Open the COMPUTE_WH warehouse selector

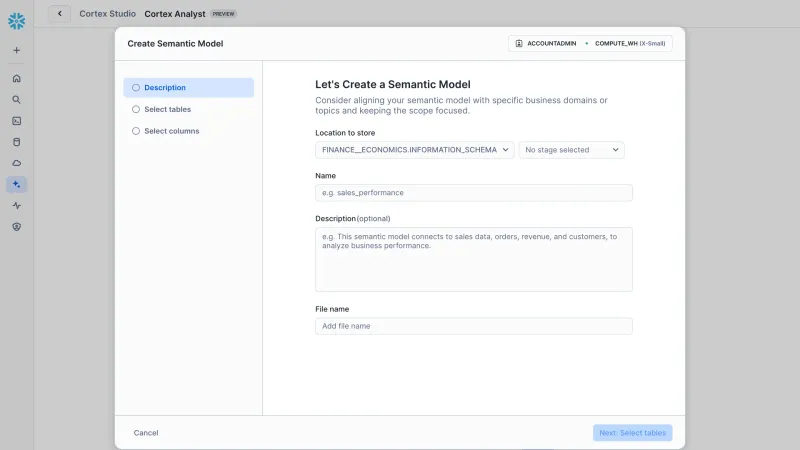[x=630, y=43]
